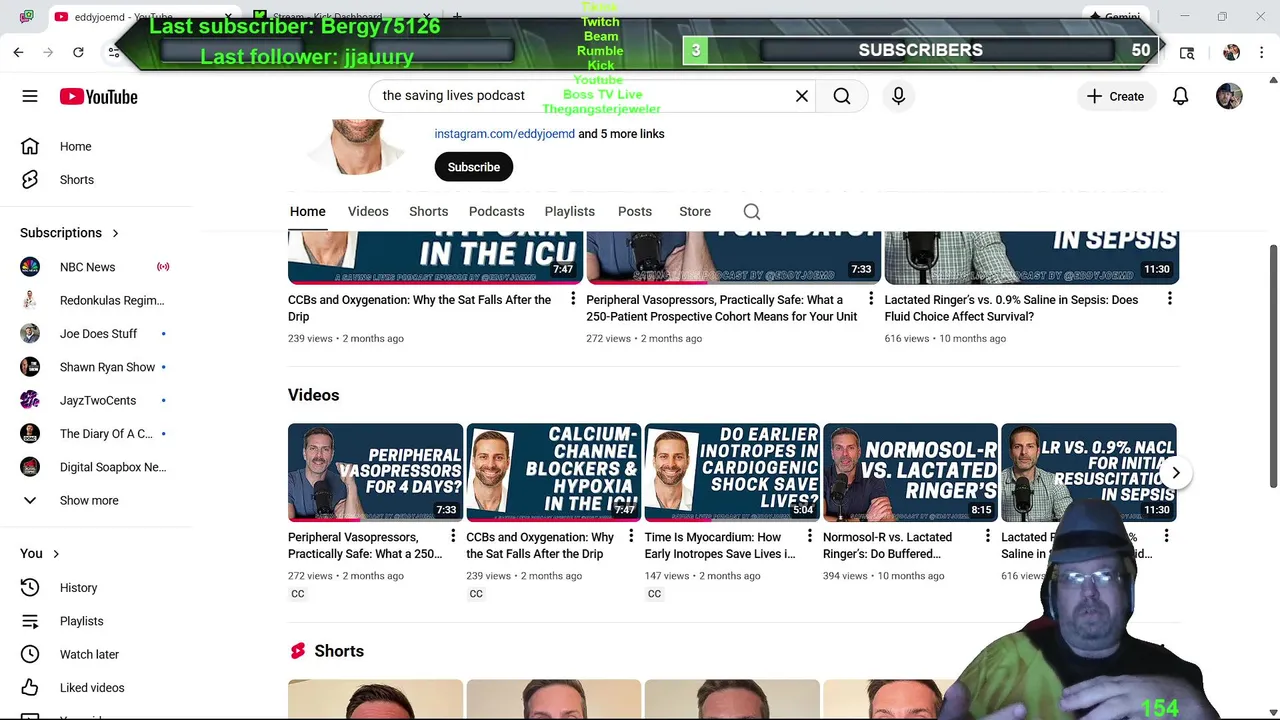Viewport: 1280px width, 720px height.
Task: Click the Create button
Action: (1115, 96)
